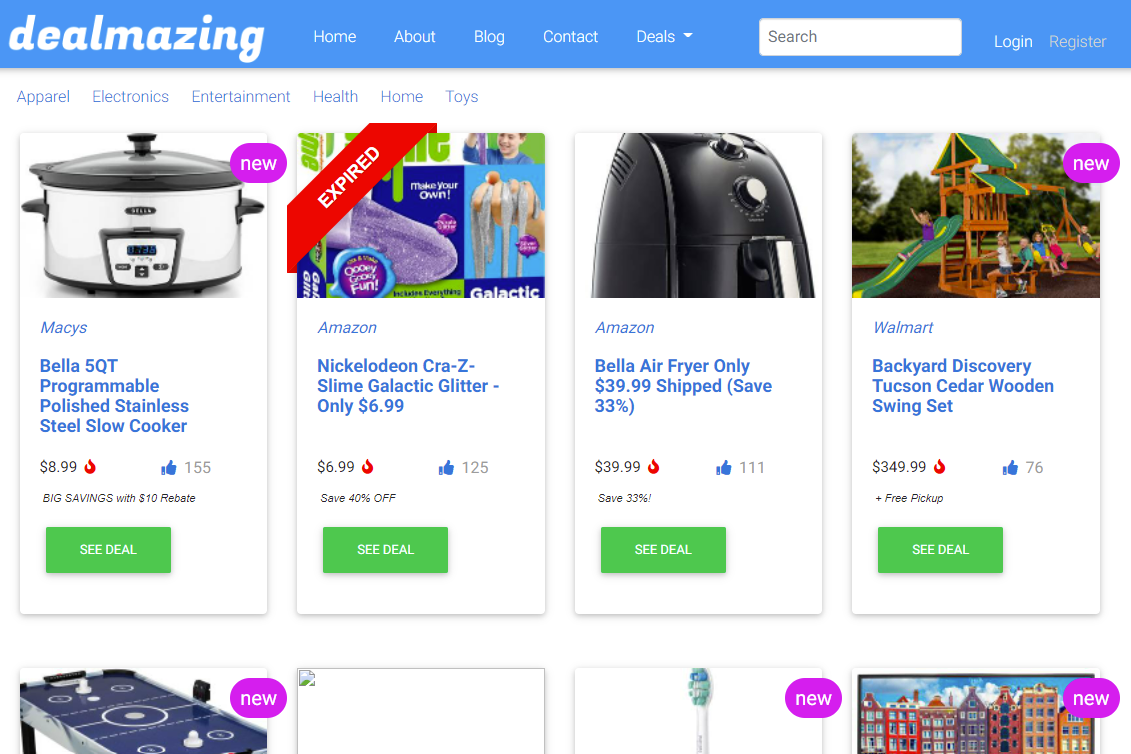Click SEE DEAL for Bella Air Fryer
This screenshot has width=1131, height=754.
click(663, 550)
